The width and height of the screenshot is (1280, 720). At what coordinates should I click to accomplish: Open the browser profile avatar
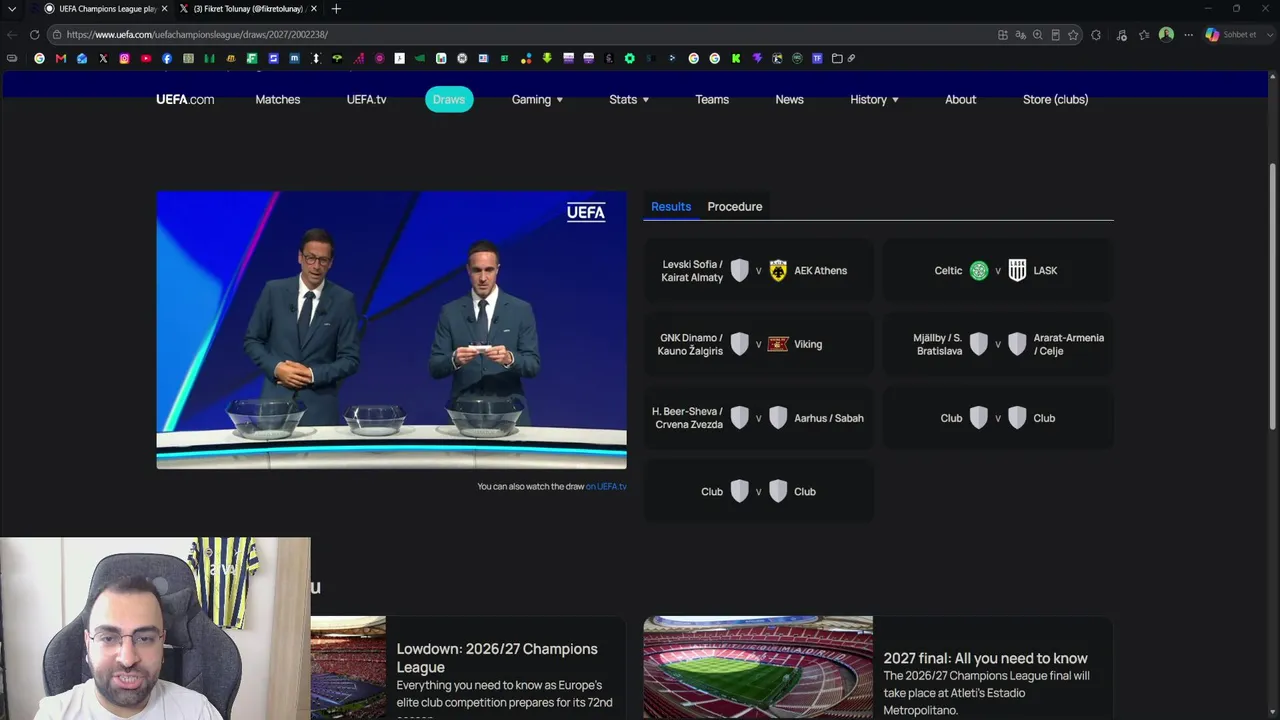1166,35
